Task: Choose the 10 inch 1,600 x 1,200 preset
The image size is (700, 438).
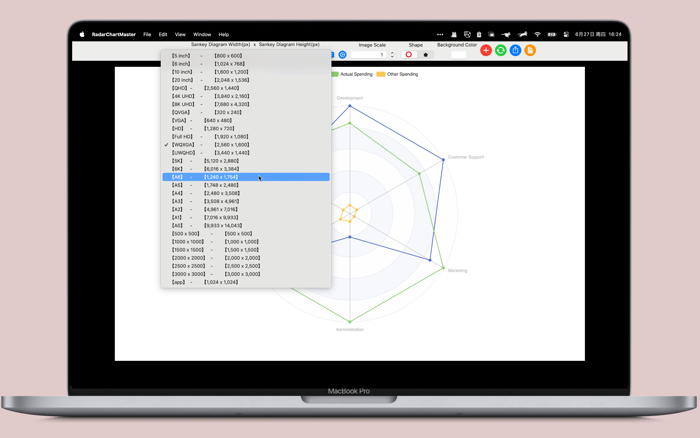Action: tap(246, 72)
